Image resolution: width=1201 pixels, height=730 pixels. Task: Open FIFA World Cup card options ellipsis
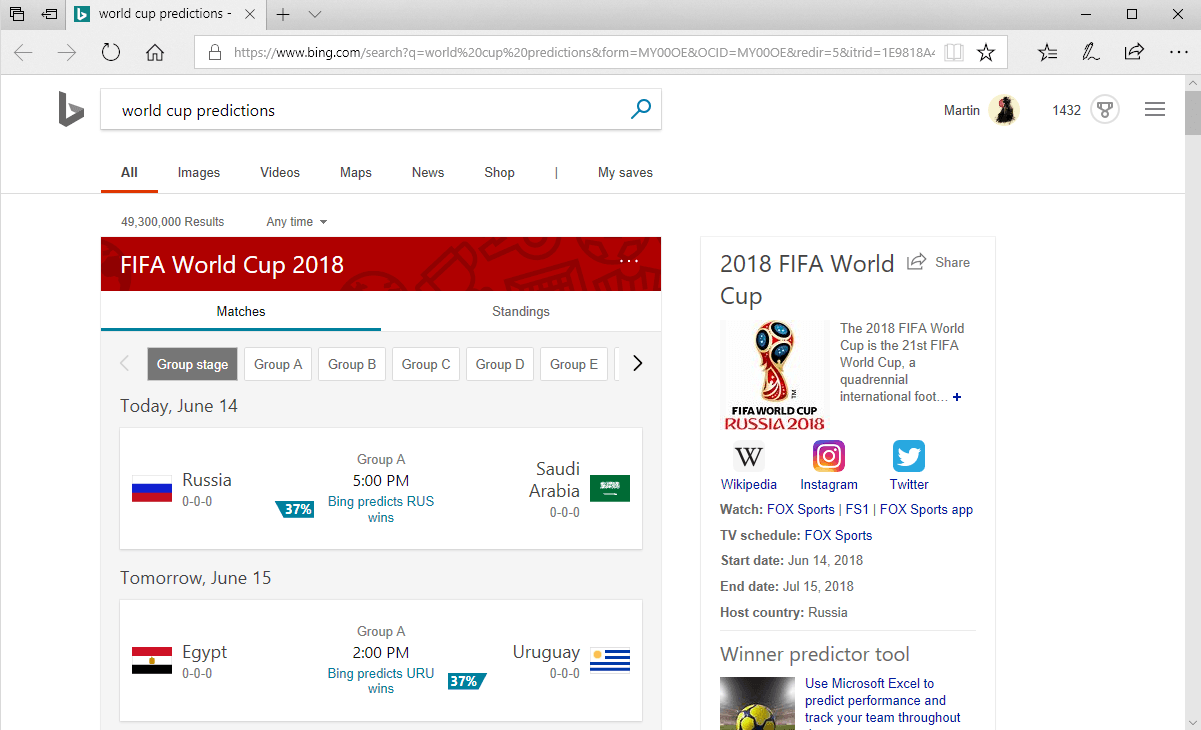point(629,261)
